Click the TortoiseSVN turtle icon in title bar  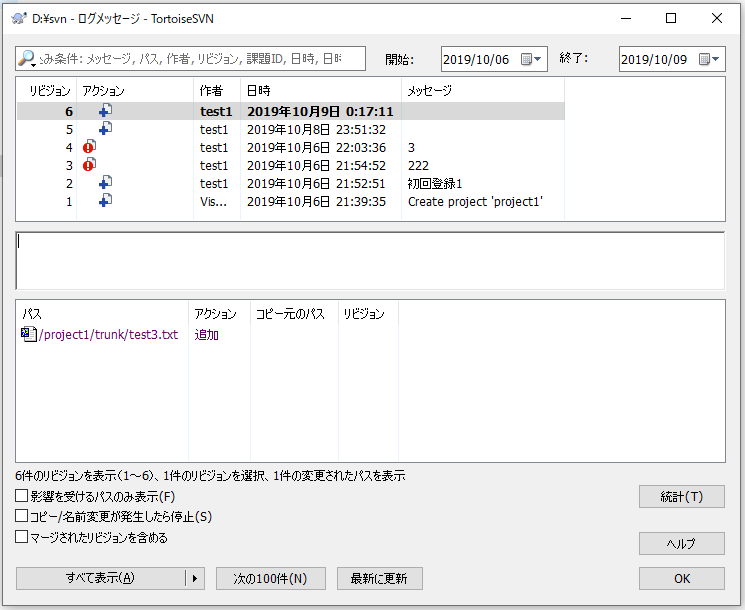coord(19,19)
